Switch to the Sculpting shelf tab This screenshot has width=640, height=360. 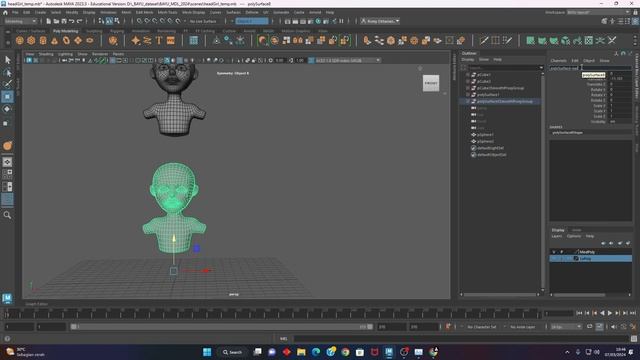[94, 31]
